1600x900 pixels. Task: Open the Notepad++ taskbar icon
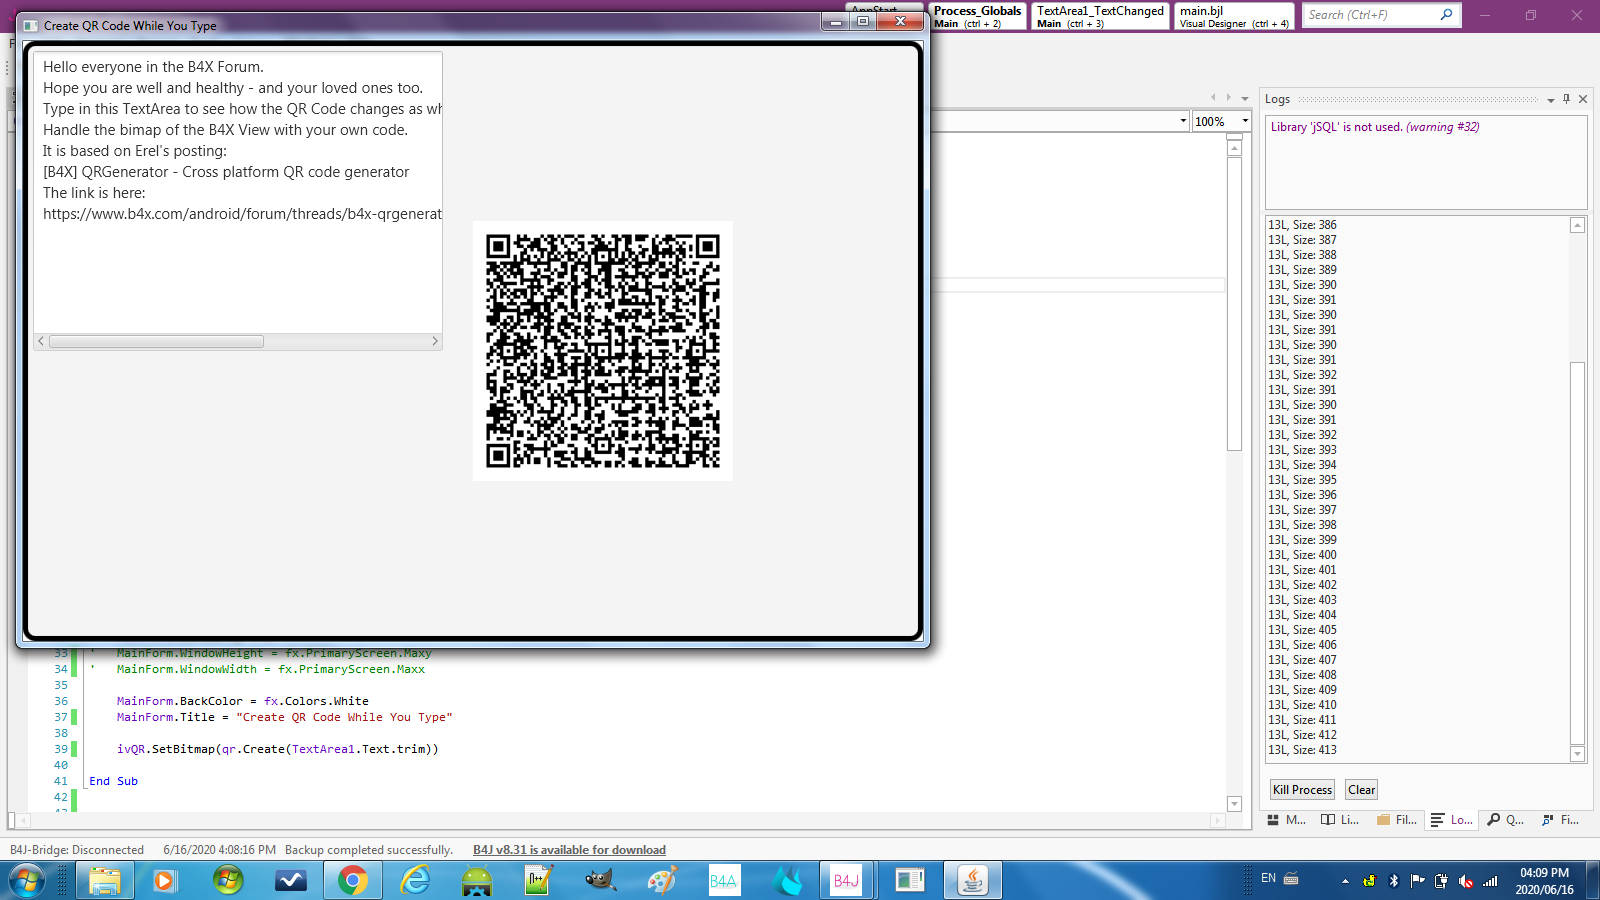tap(538, 881)
